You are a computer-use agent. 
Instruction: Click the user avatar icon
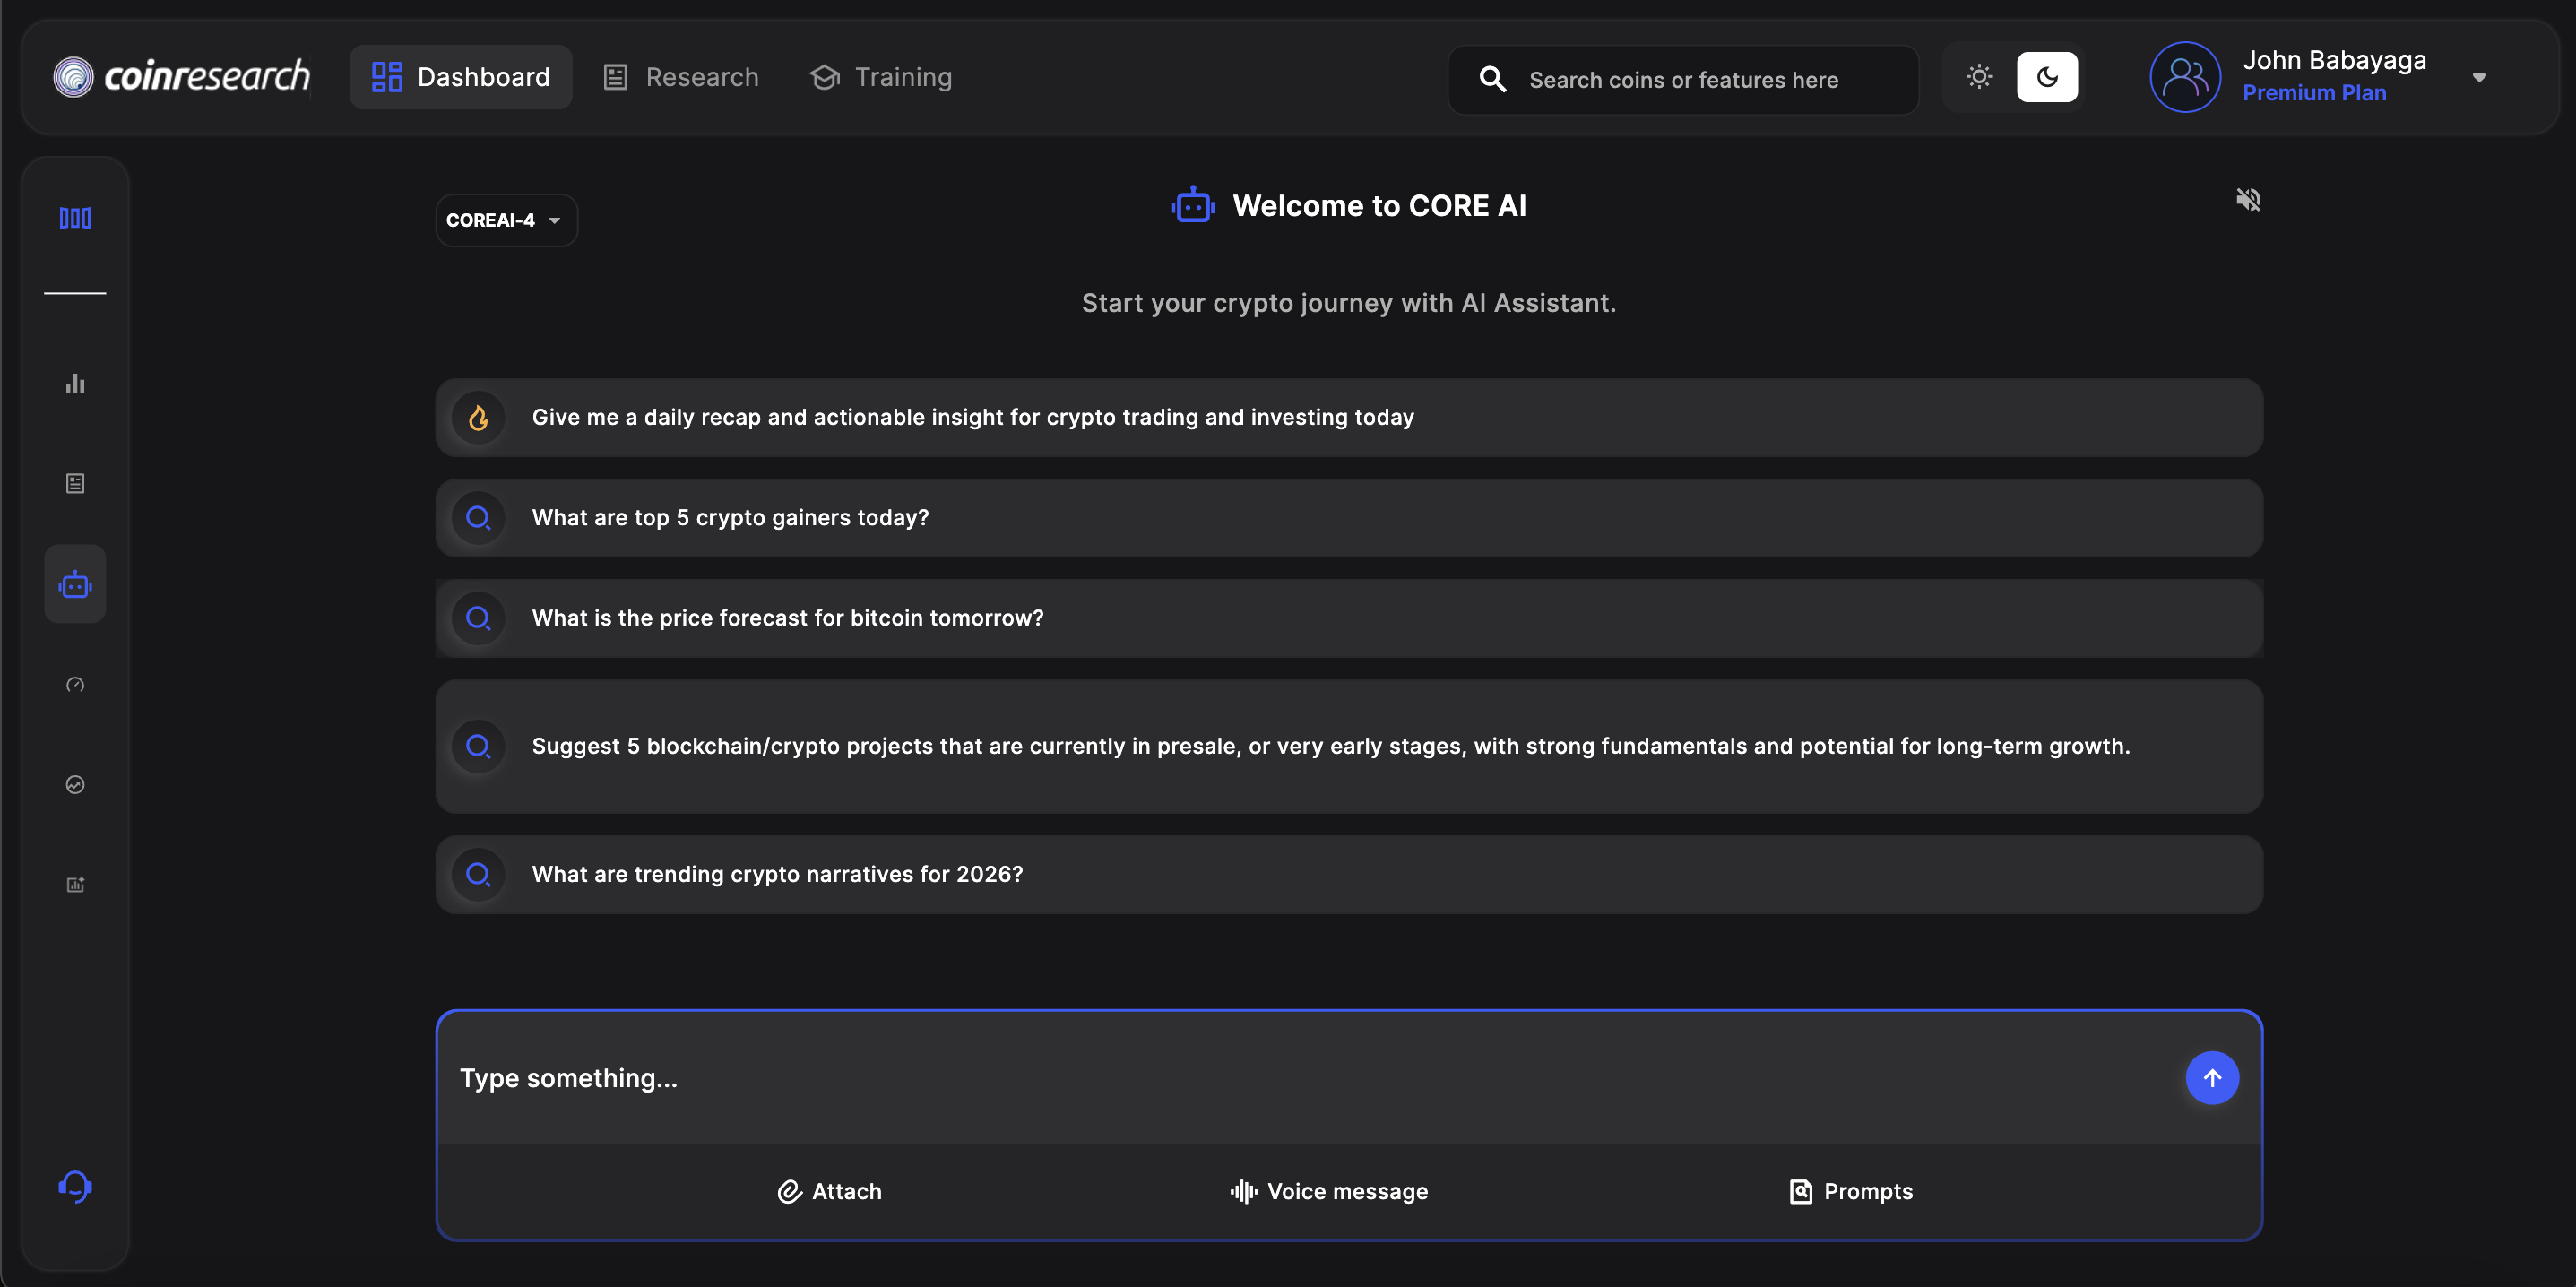tap(2185, 77)
